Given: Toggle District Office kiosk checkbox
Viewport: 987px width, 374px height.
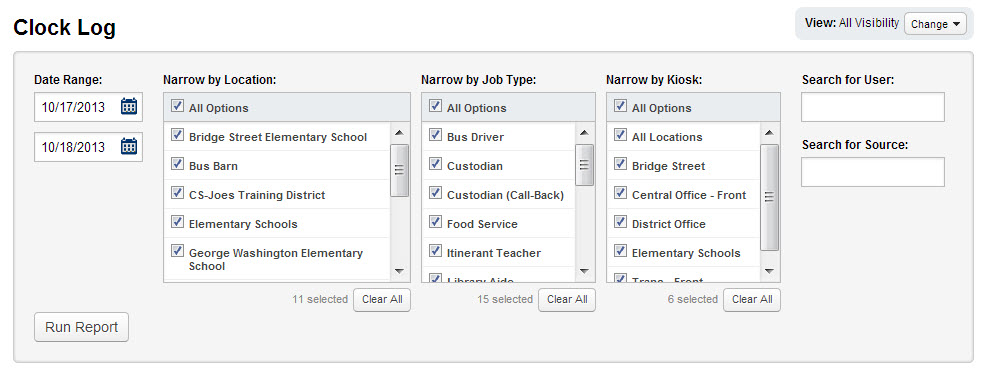Looking at the screenshot, I should coord(620,222).
